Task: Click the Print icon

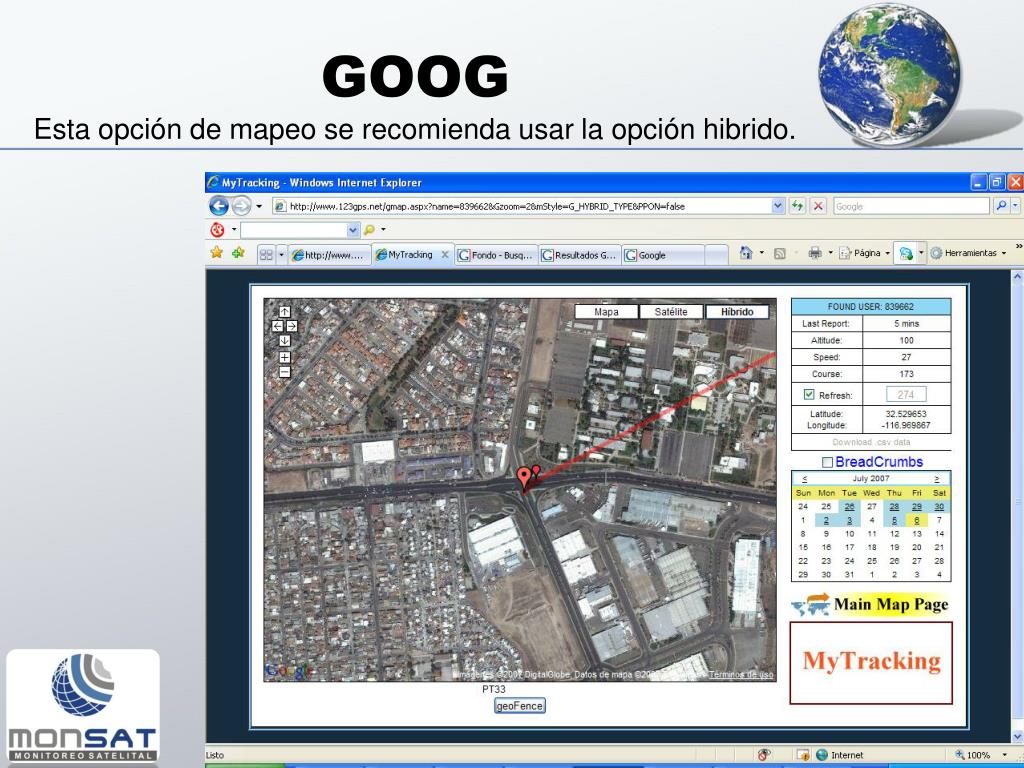Action: coord(814,253)
